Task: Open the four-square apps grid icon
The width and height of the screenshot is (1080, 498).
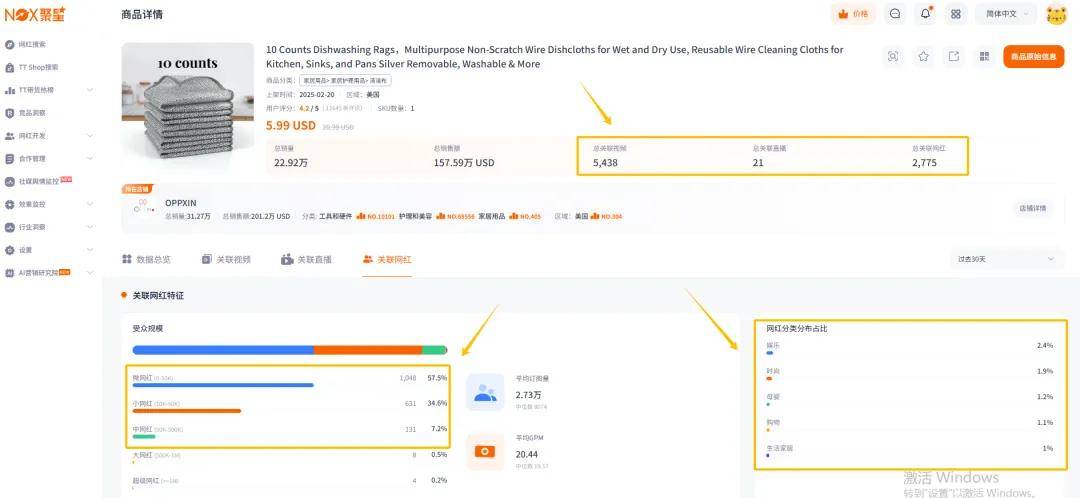Action: click(955, 14)
